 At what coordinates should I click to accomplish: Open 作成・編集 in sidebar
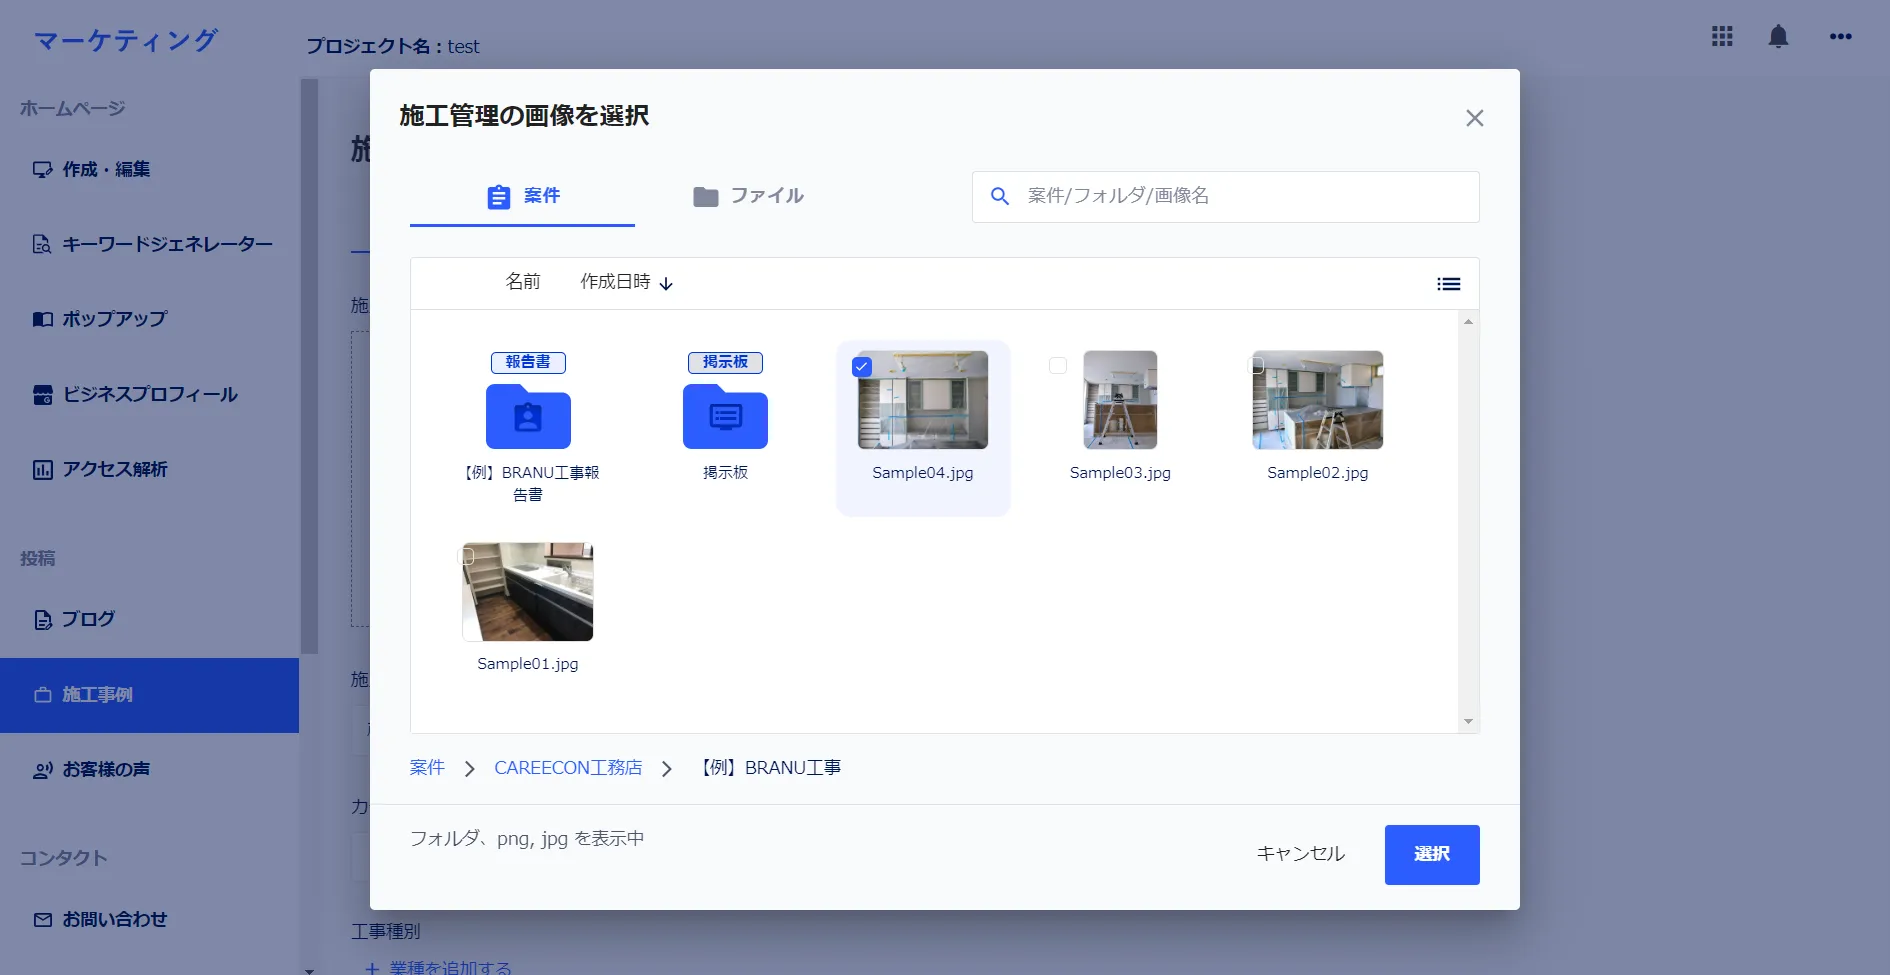click(150, 170)
